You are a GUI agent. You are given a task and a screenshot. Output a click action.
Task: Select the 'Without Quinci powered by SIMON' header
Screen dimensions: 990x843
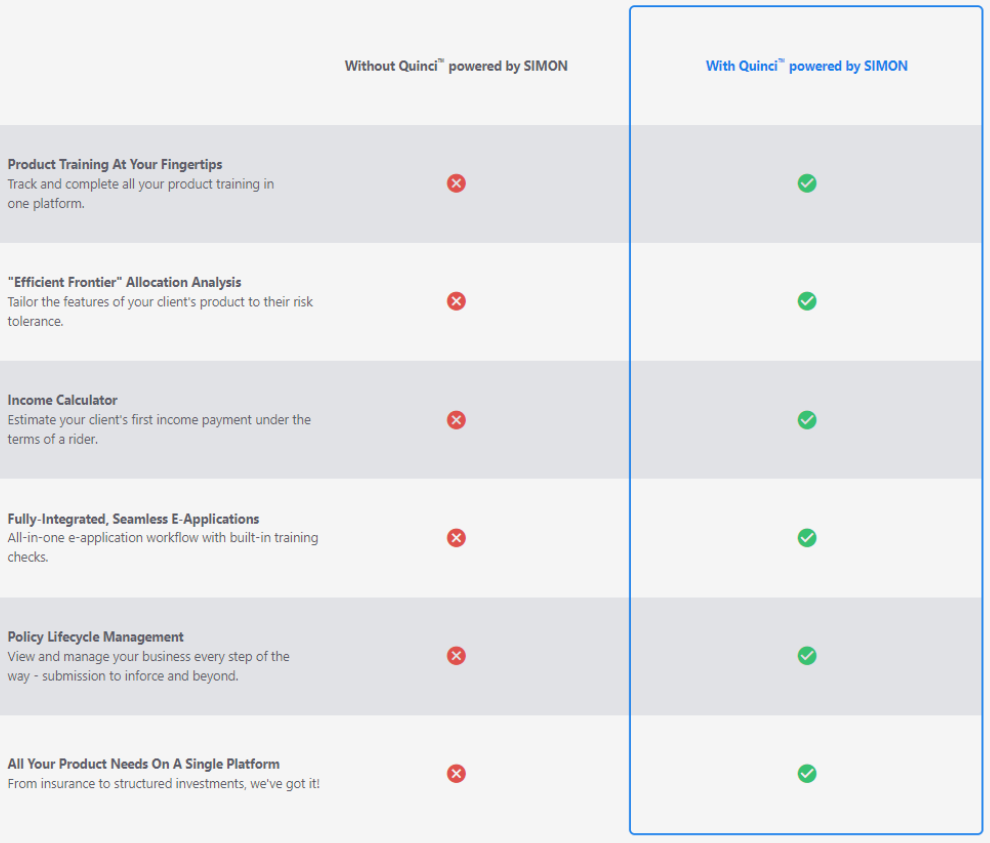click(x=456, y=66)
